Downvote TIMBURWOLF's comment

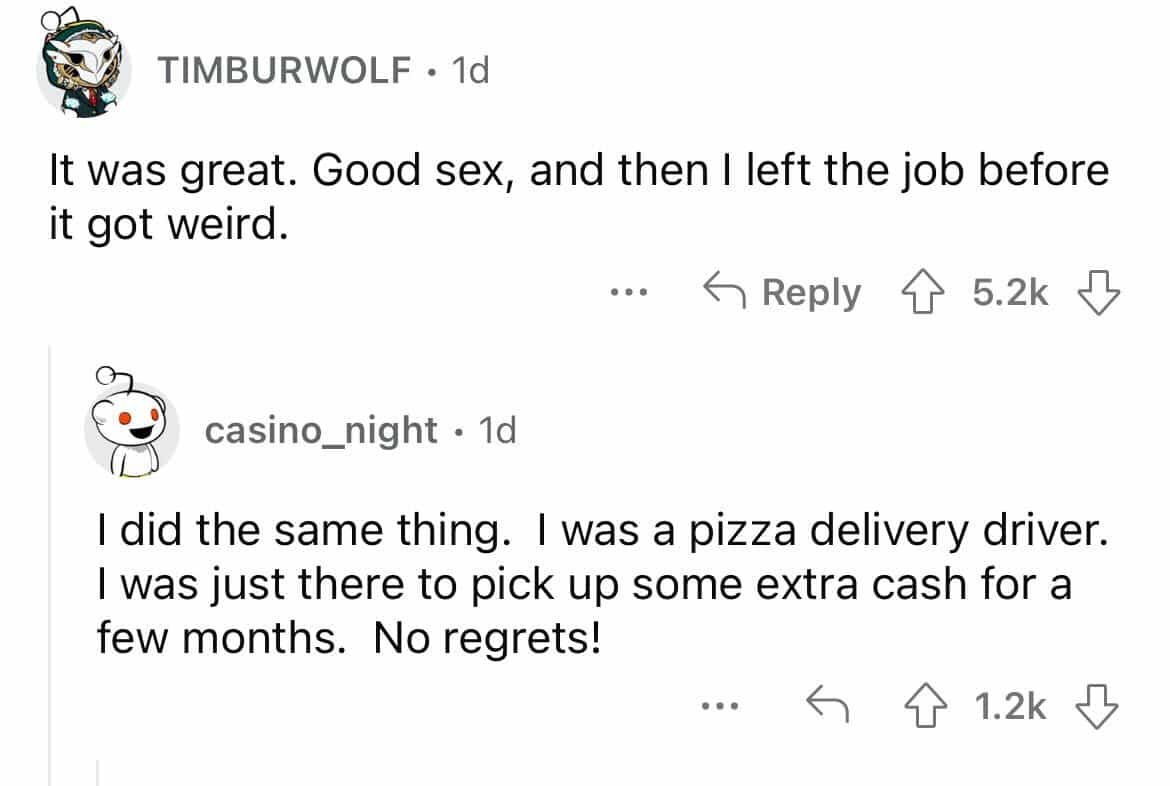[1097, 294]
